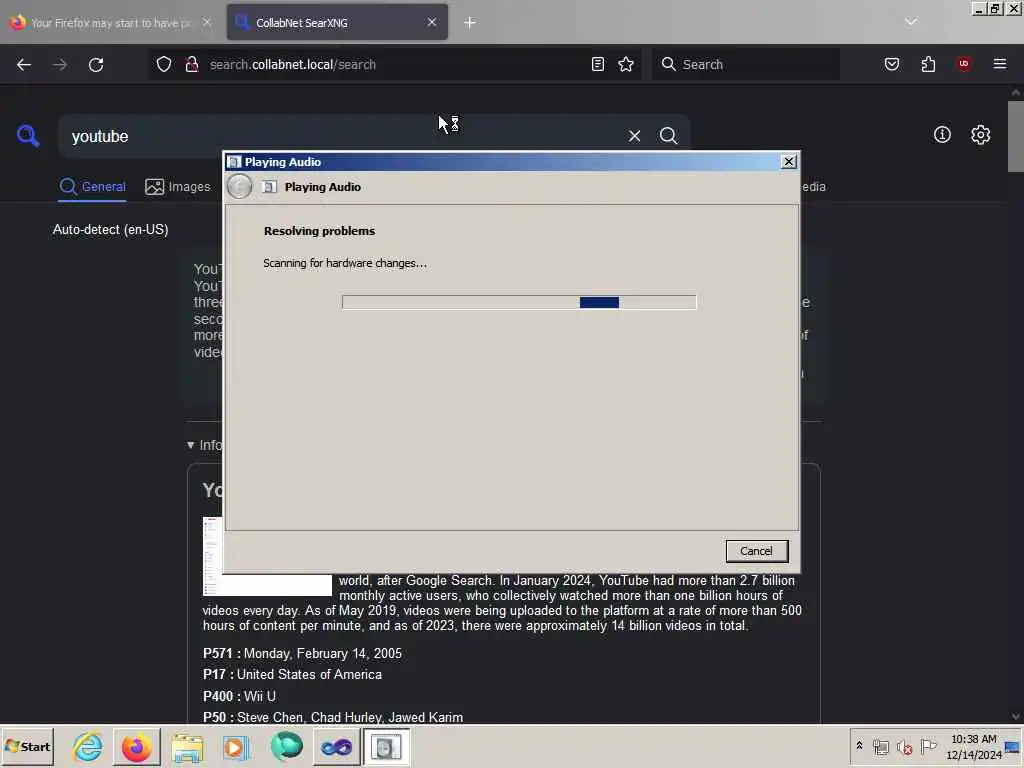Click the muted volume tray icon
Screen dimensions: 1024x768
[904, 746]
